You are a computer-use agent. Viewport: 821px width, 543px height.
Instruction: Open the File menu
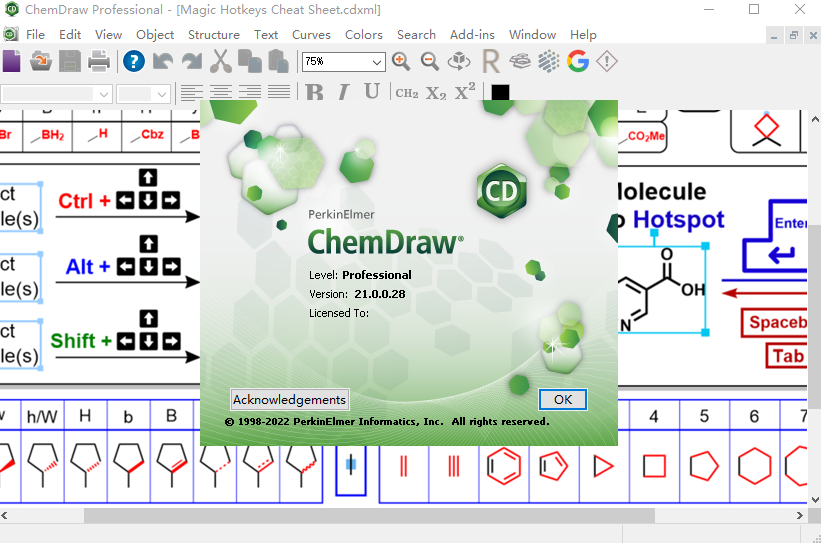35,35
